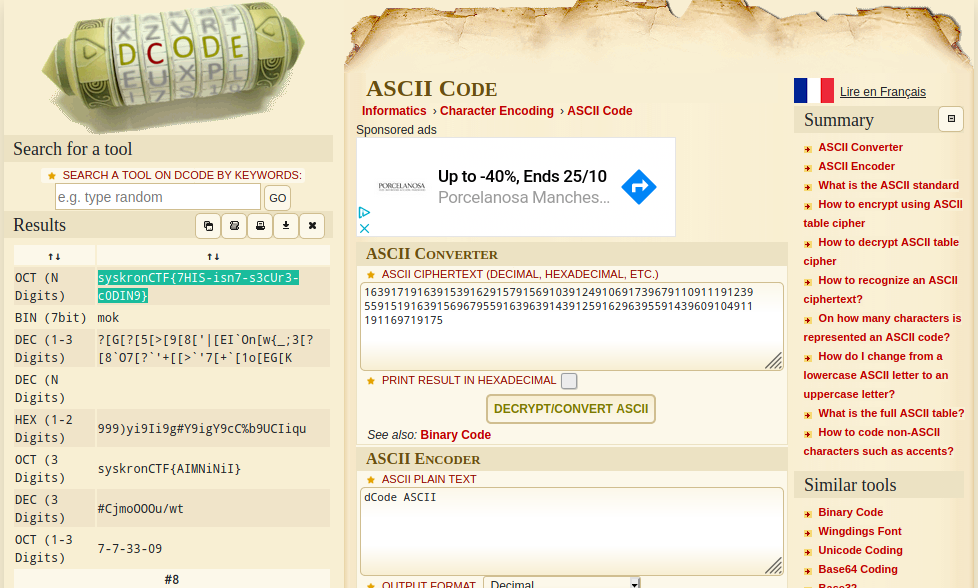
Task: Click the BIN (7bit) row label
Action: pos(51,318)
